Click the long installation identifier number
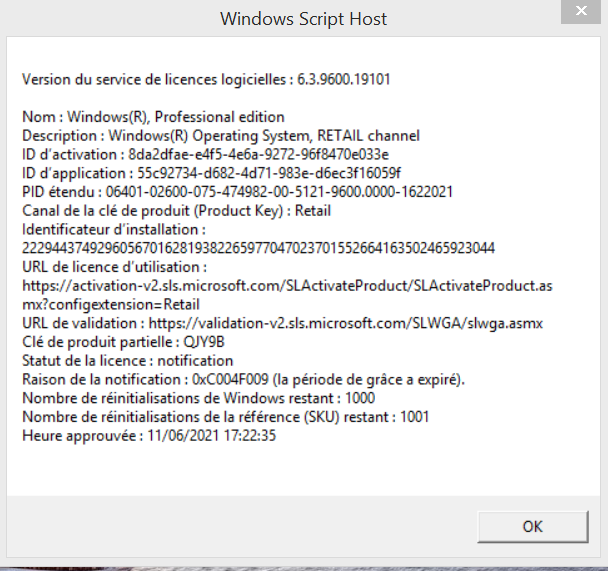This screenshot has height=571, width=608. 258,248
